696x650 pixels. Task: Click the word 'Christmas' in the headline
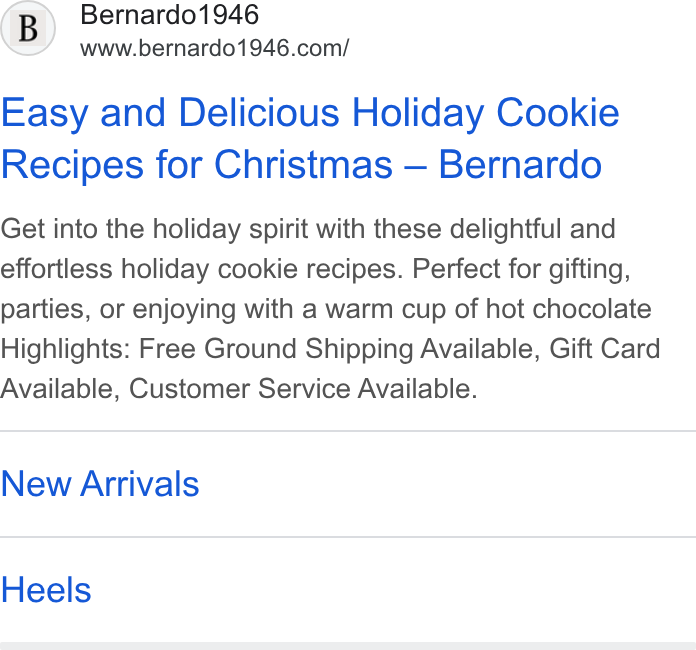[304, 165]
